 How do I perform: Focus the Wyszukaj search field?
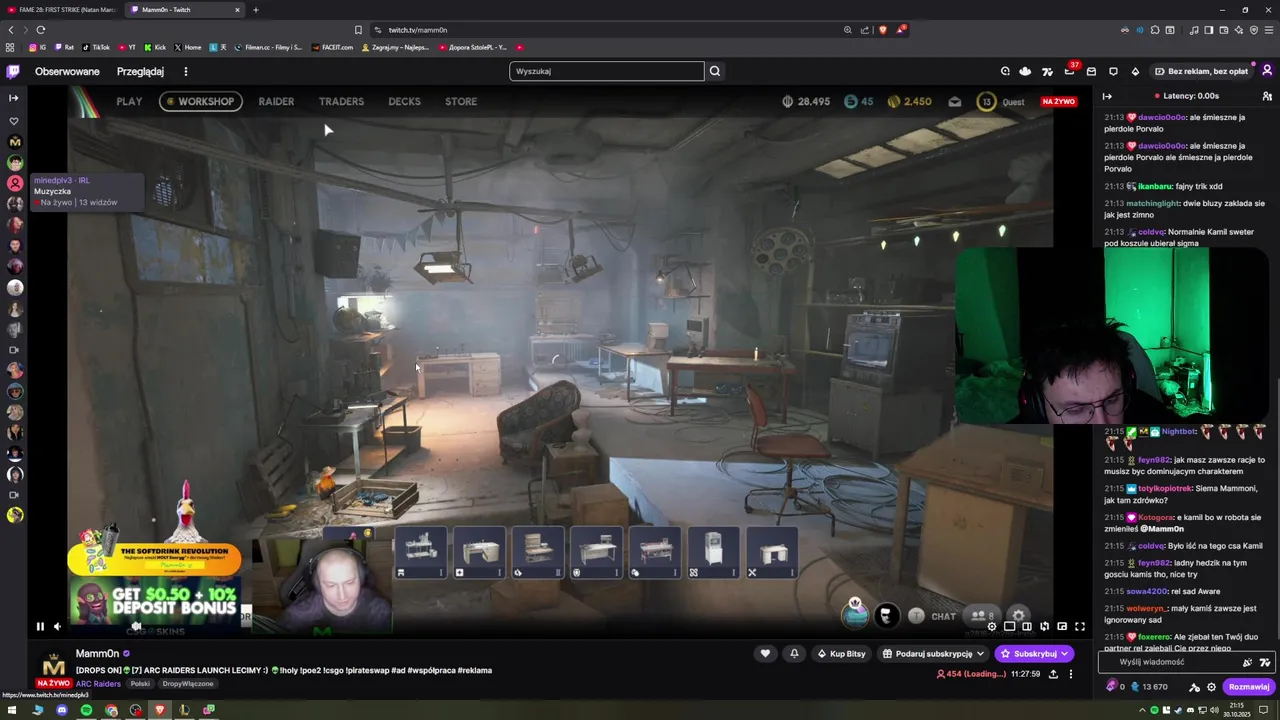[607, 71]
